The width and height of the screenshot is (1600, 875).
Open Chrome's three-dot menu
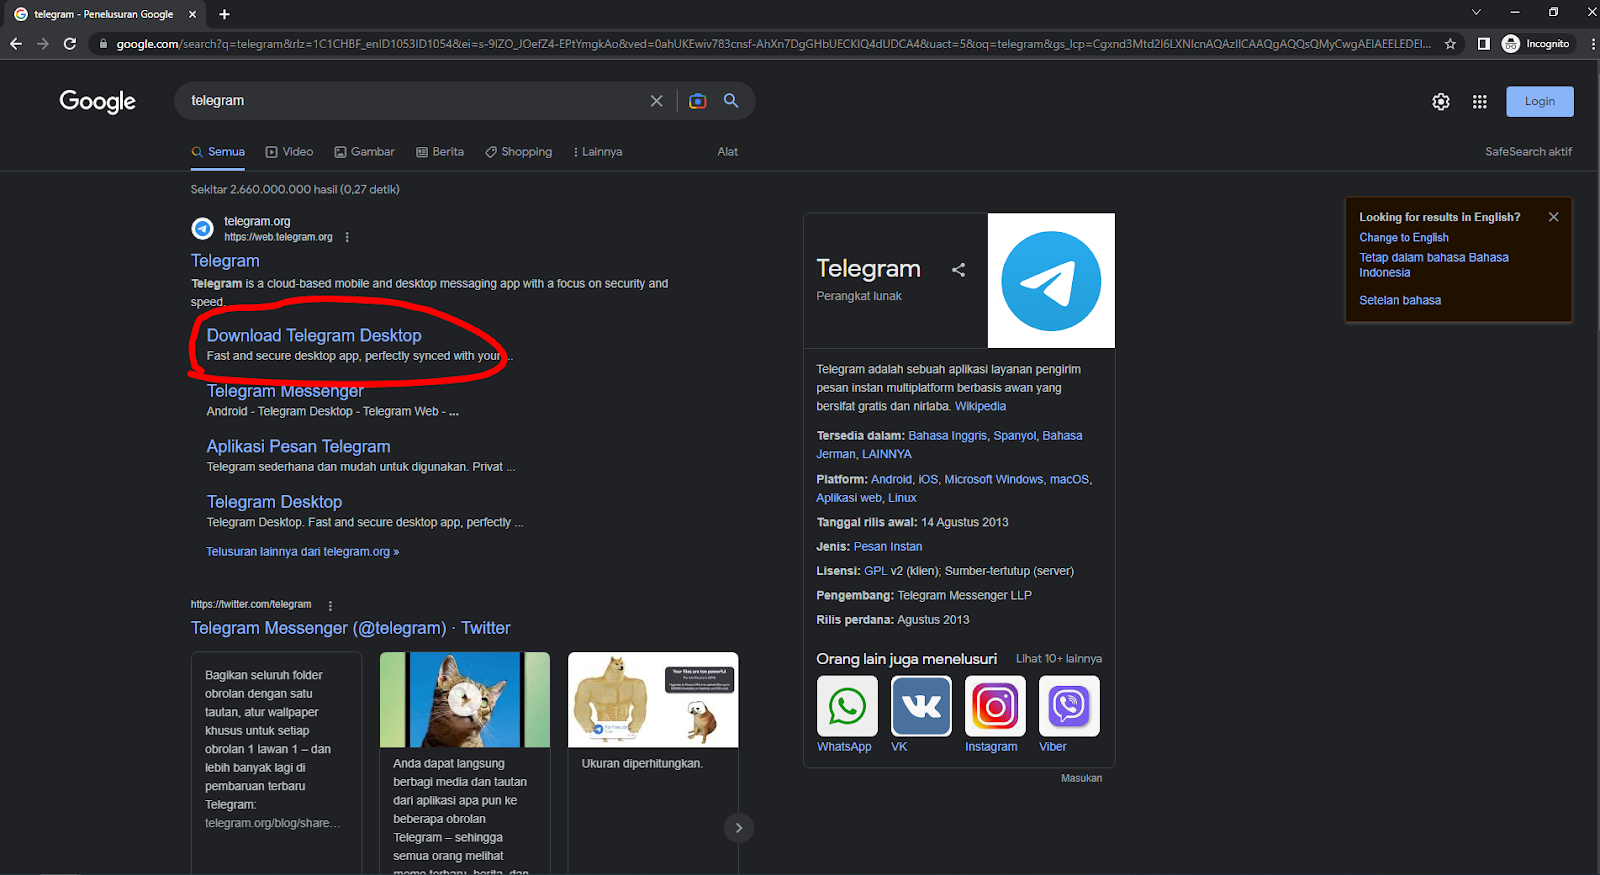[x=1592, y=44]
